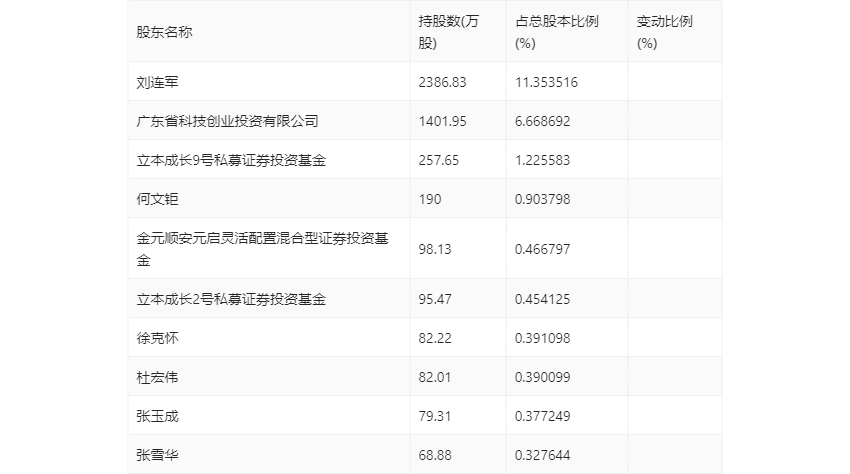Select the percentage 0.391098
Viewport: 850px width, 474px height.
pos(543,338)
